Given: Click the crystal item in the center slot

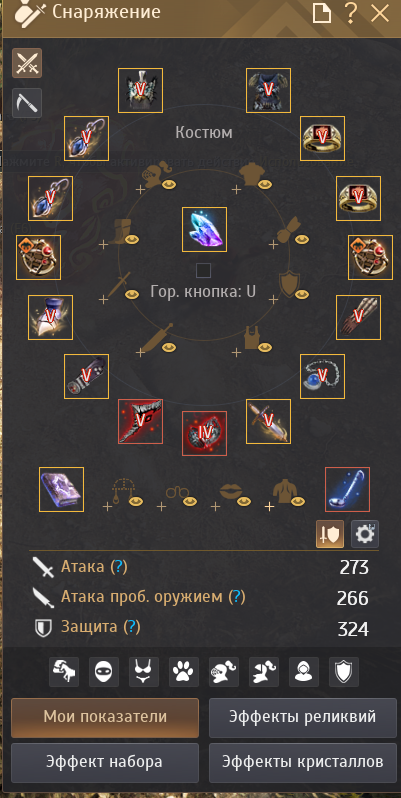Looking at the screenshot, I should pyautogui.click(x=205, y=229).
